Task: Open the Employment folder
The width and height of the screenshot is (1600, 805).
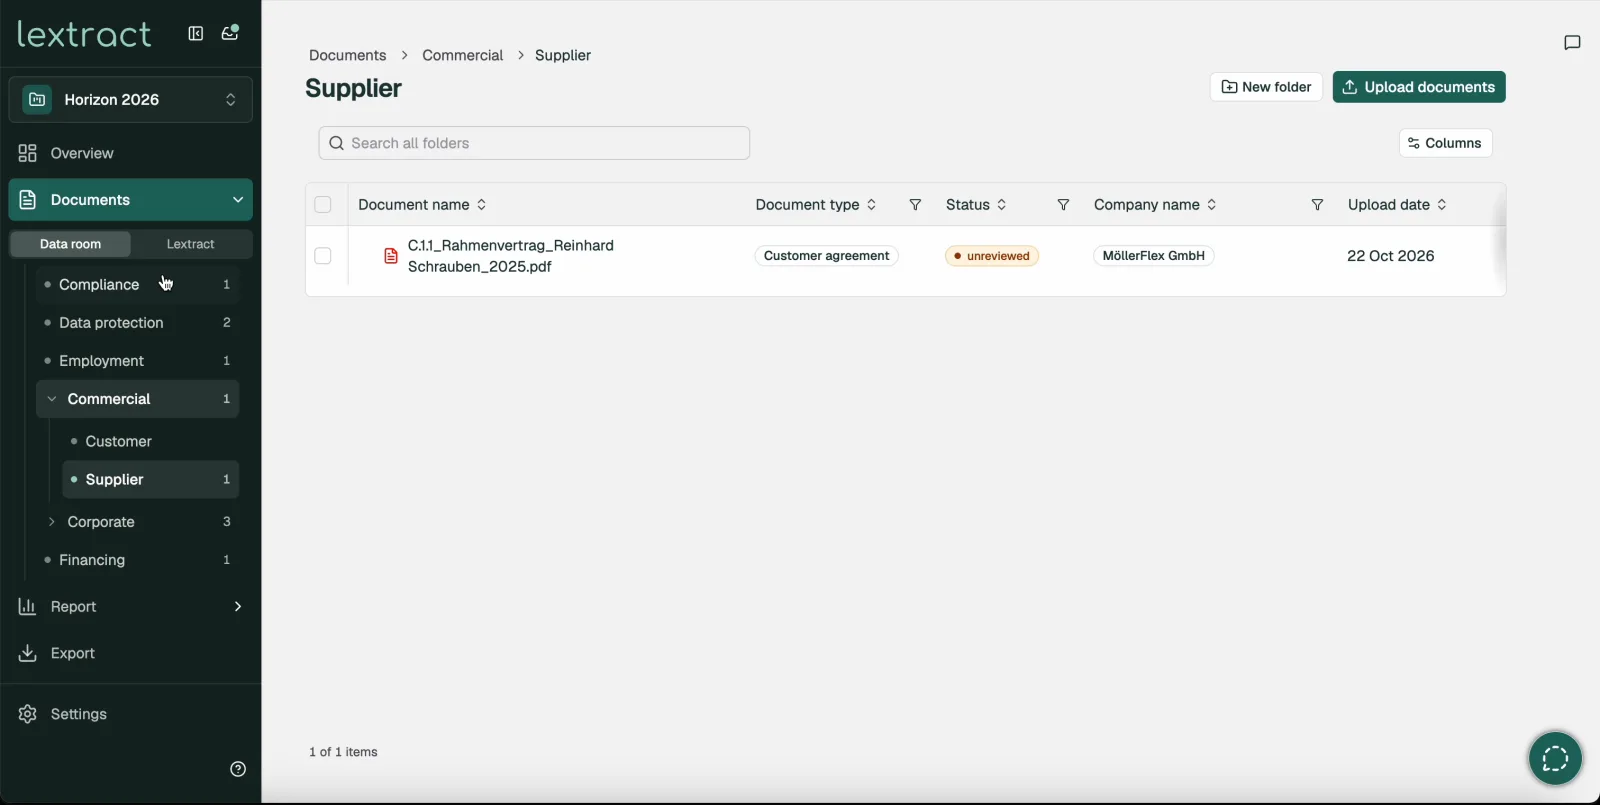Action: [137, 361]
